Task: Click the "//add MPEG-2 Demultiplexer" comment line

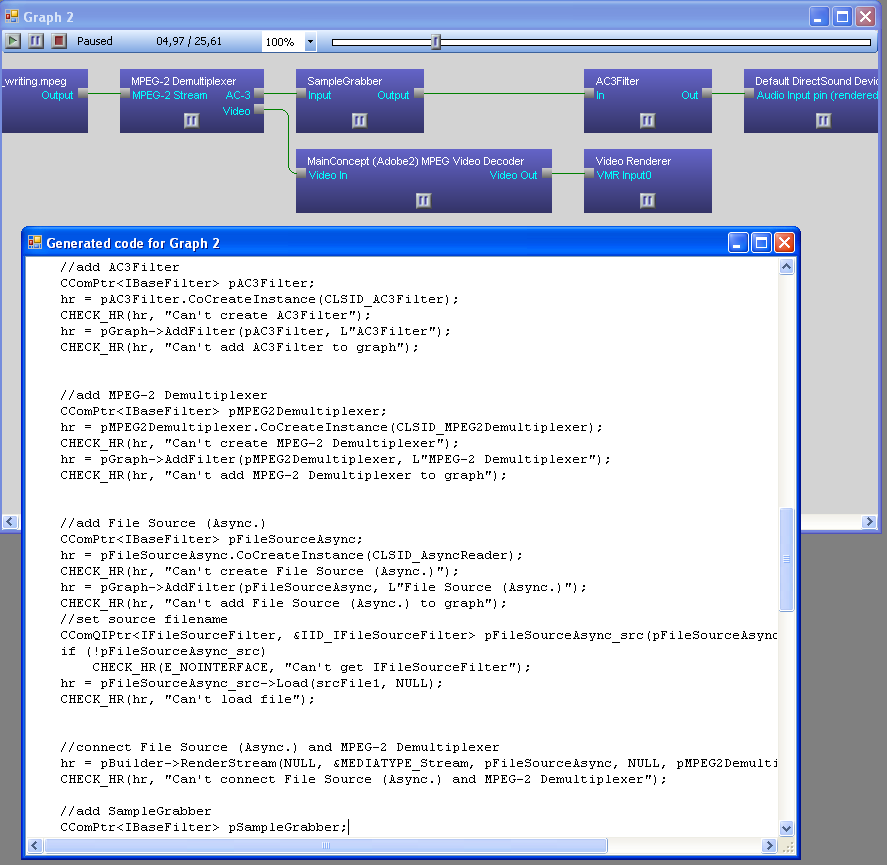Action: click(163, 395)
